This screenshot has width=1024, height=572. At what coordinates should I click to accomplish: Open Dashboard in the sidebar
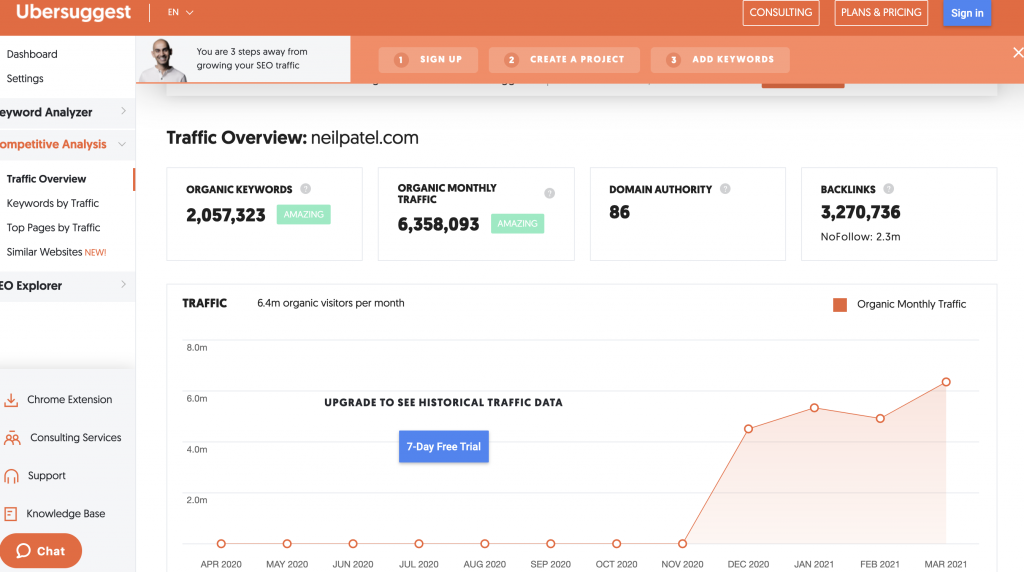[x=32, y=54]
